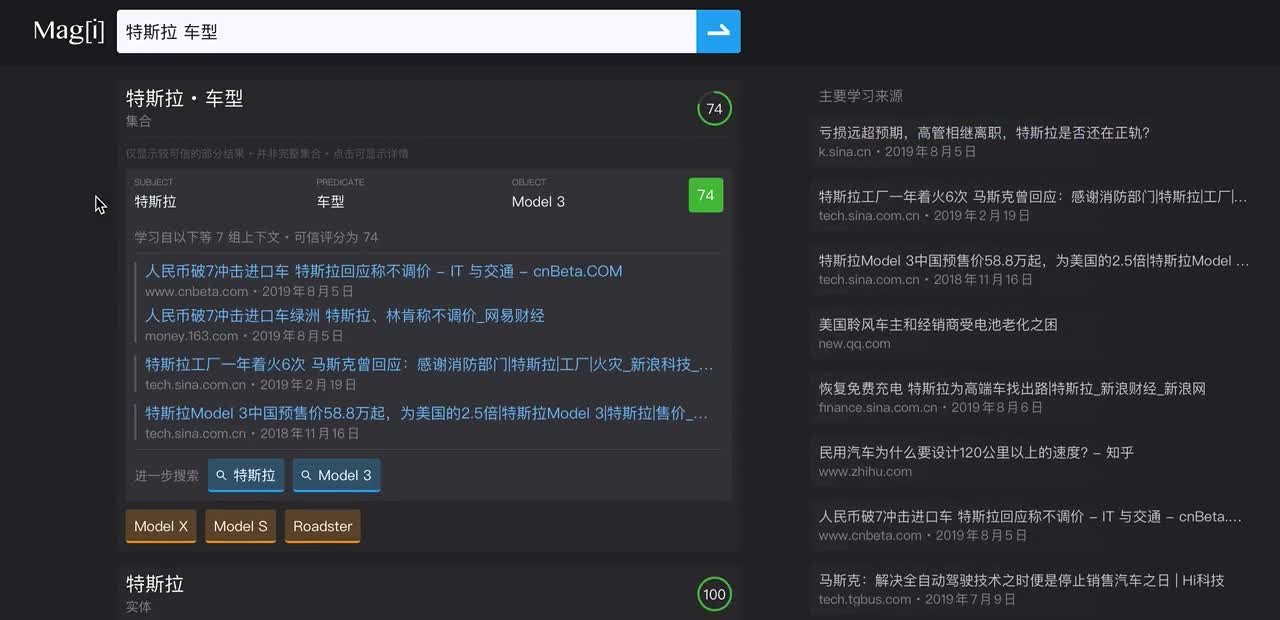1280x620 pixels.
Task: Select the Roadster tag
Action: [322, 526]
